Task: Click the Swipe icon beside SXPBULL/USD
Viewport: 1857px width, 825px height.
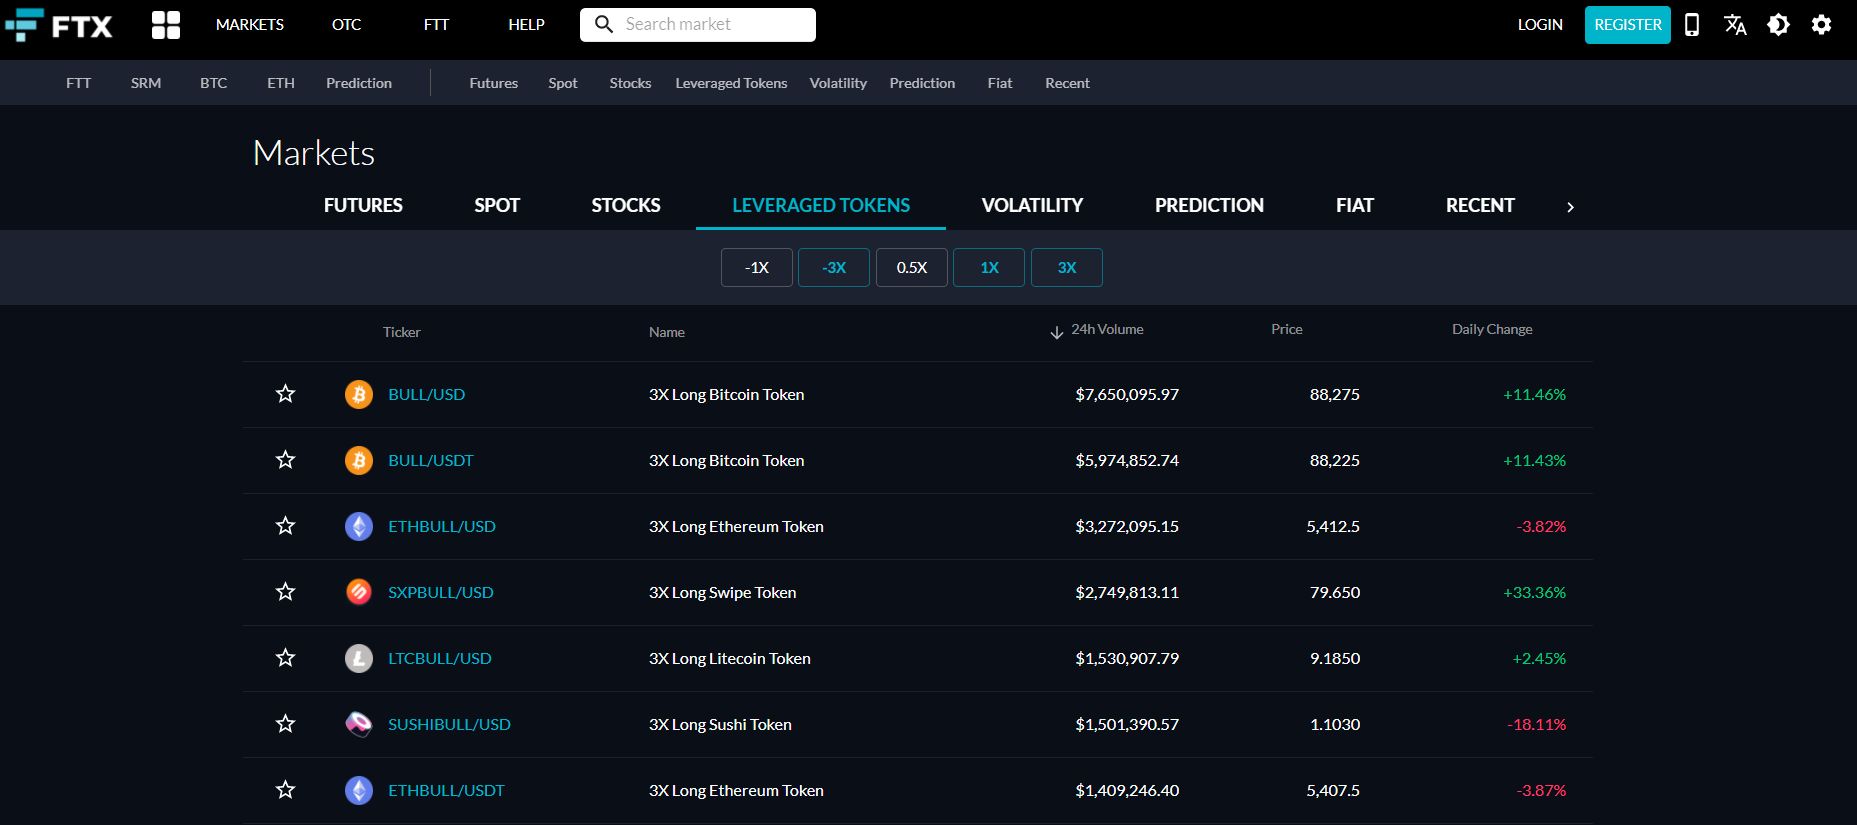Action: pos(358,592)
